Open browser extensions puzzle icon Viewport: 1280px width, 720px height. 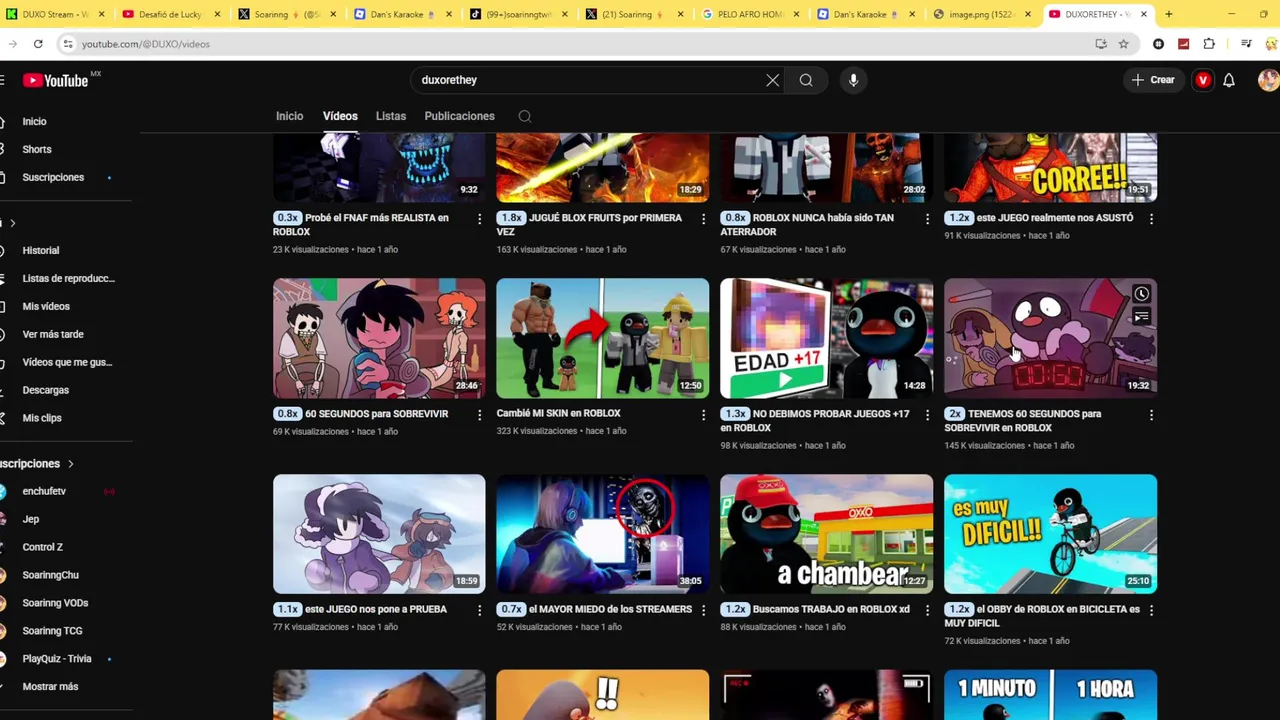(1209, 44)
